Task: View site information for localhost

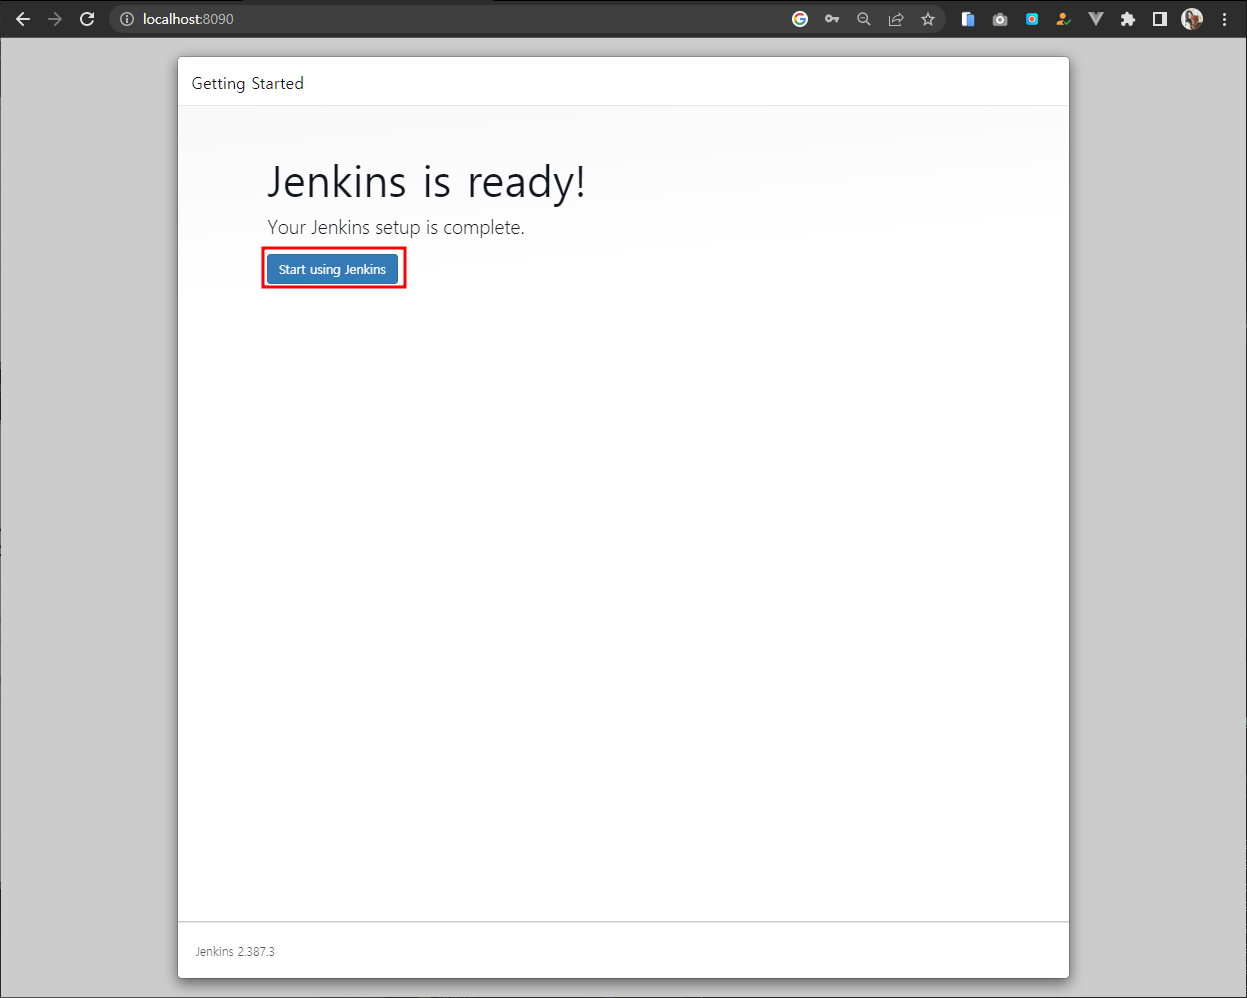Action: pos(127,19)
